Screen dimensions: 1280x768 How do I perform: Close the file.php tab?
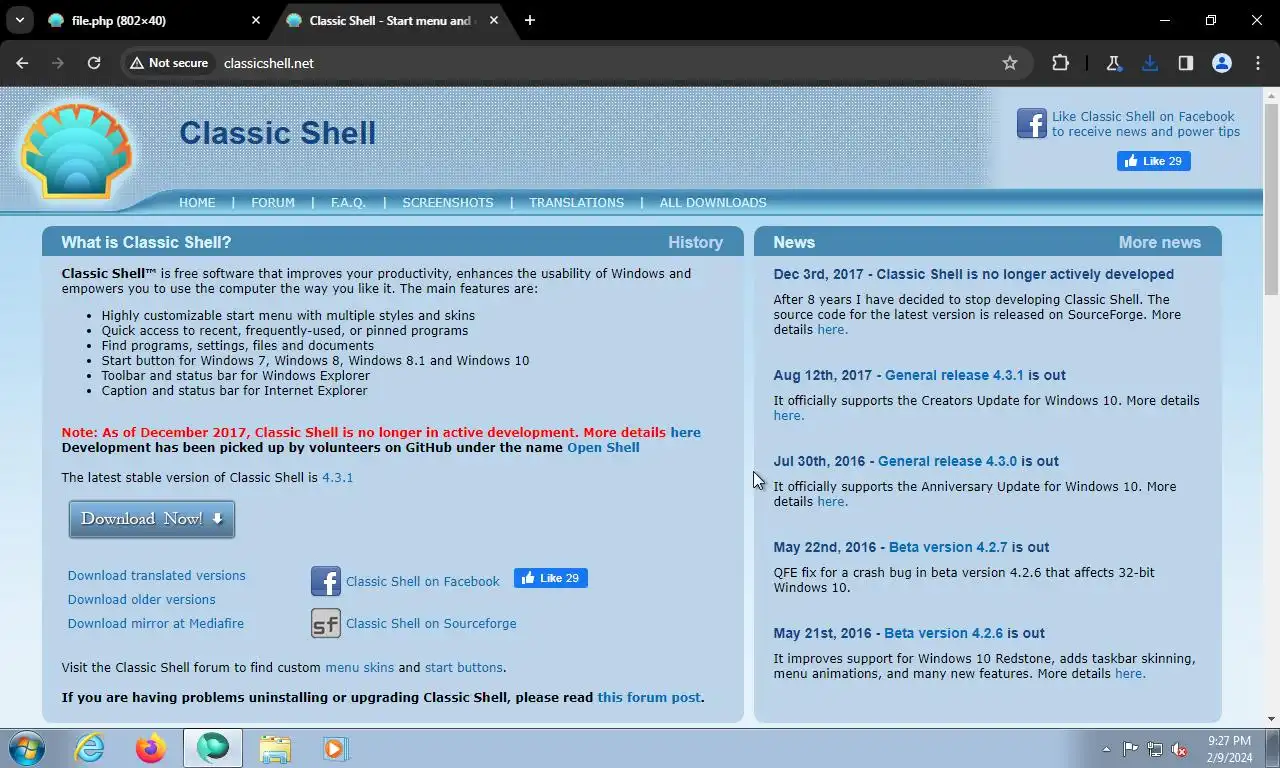(x=256, y=20)
